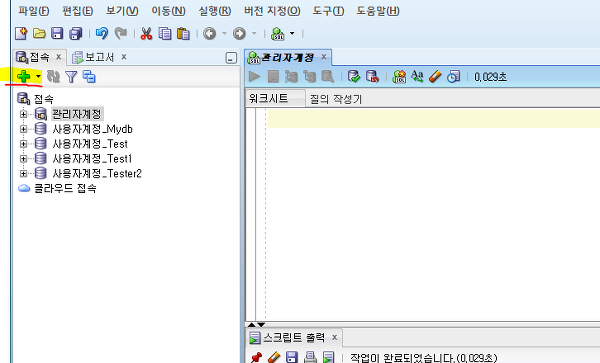Click the Rollback icon
The width and height of the screenshot is (600, 363).
(372, 77)
